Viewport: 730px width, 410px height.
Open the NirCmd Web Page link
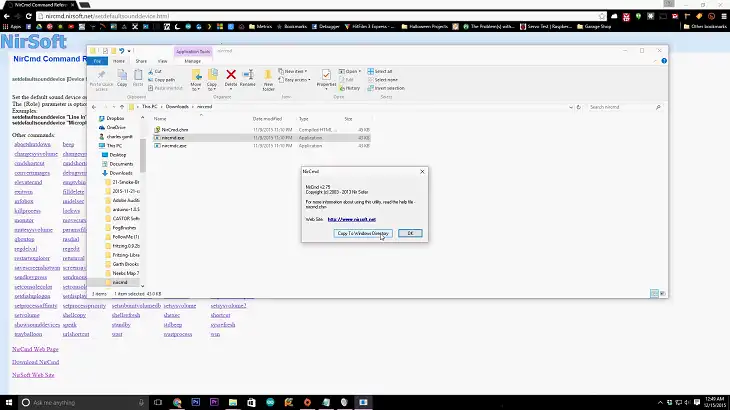[35, 349]
